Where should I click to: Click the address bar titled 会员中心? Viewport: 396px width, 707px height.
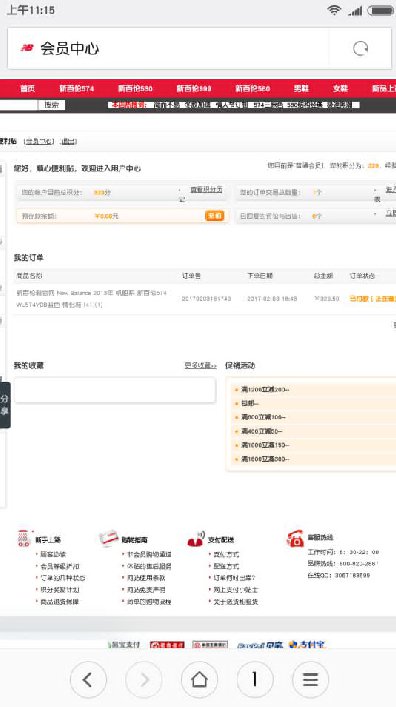tap(168, 48)
